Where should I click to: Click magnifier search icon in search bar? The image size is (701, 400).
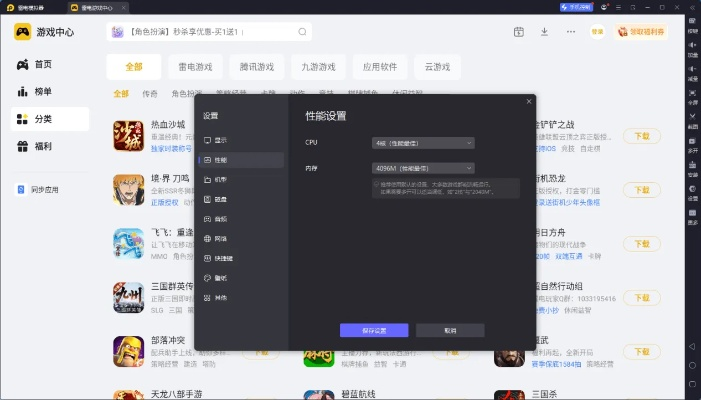pyautogui.click(x=302, y=32)
